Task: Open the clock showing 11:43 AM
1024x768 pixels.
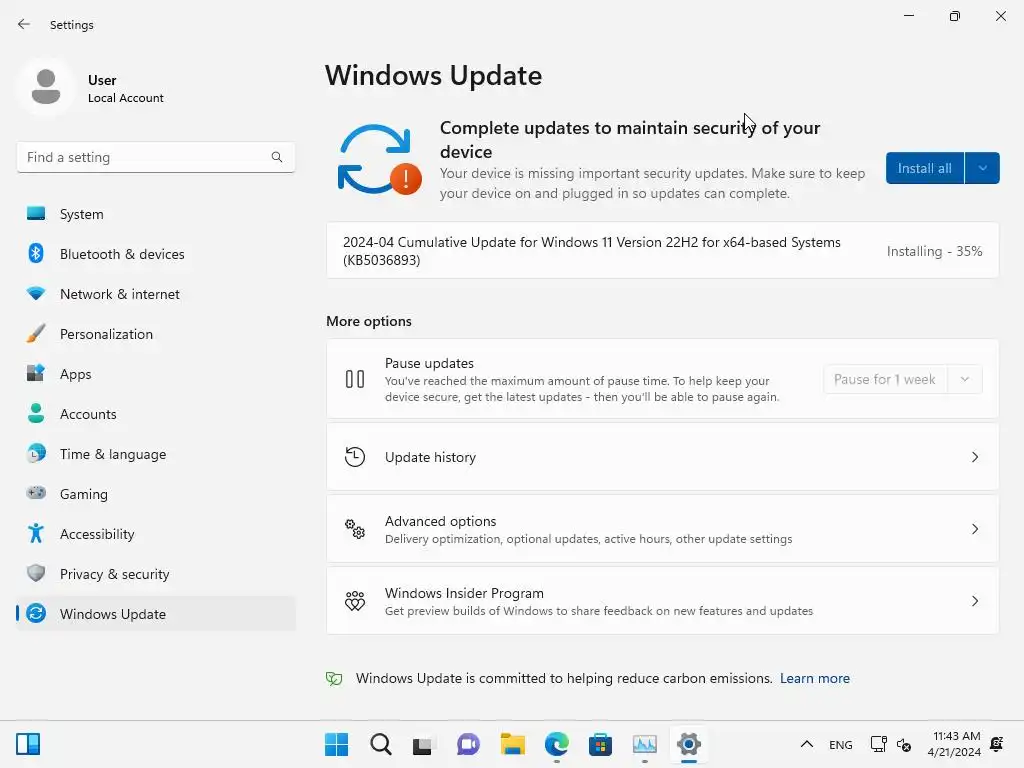Action: (x=954, y=744)
